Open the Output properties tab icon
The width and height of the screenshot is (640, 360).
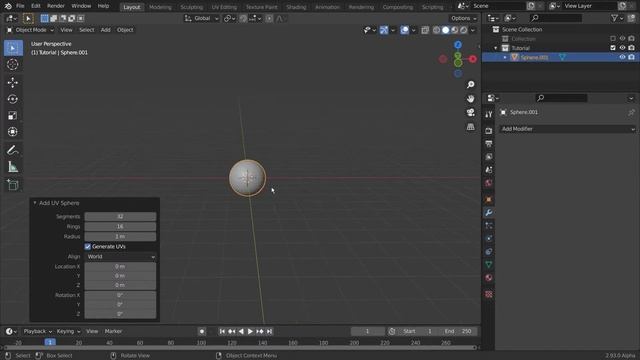489,144
